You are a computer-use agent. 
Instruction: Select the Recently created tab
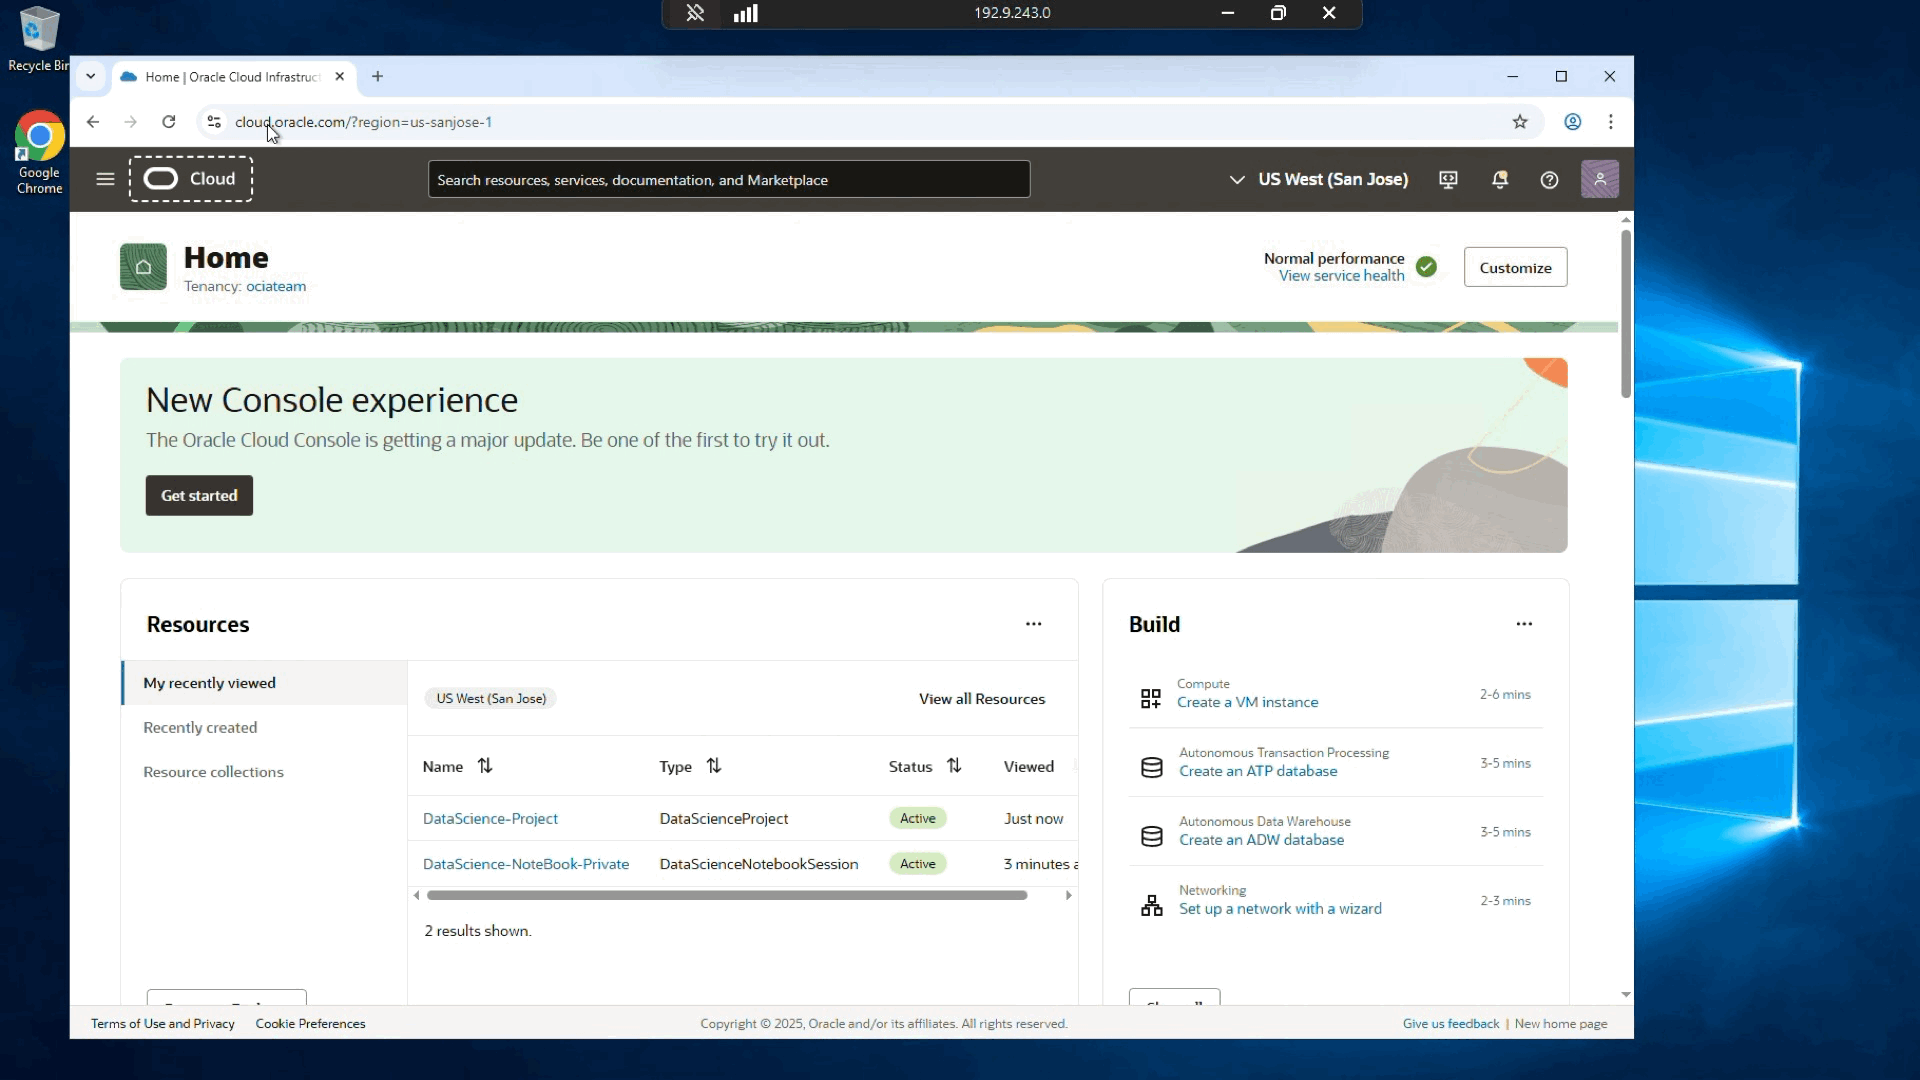(200, 728)
